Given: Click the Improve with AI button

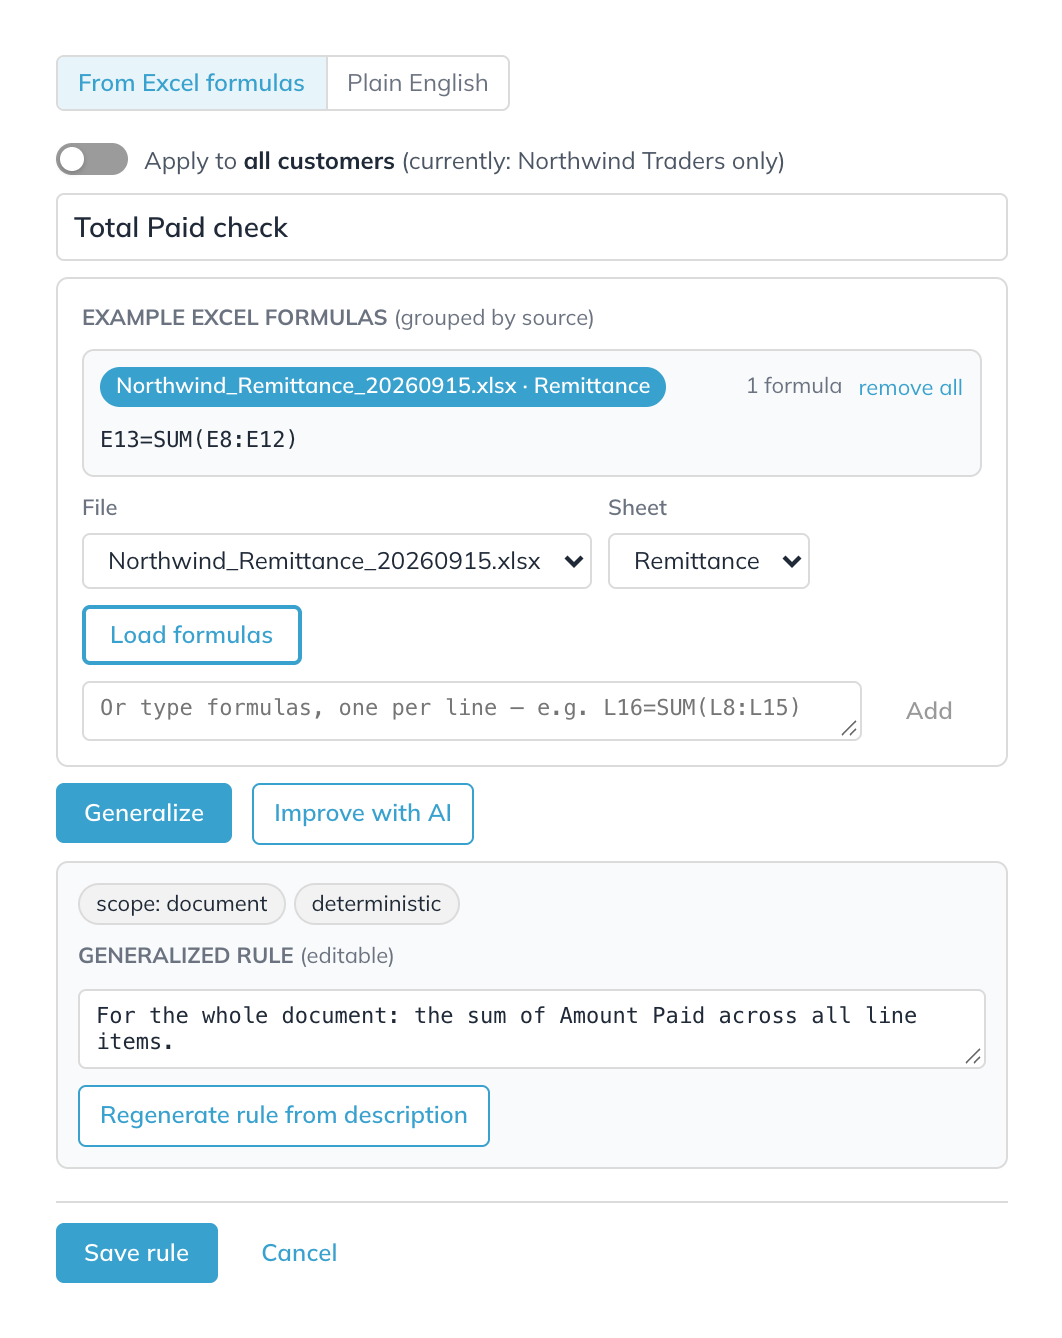Looking at the screenshot, I should (x=363, y=814).
